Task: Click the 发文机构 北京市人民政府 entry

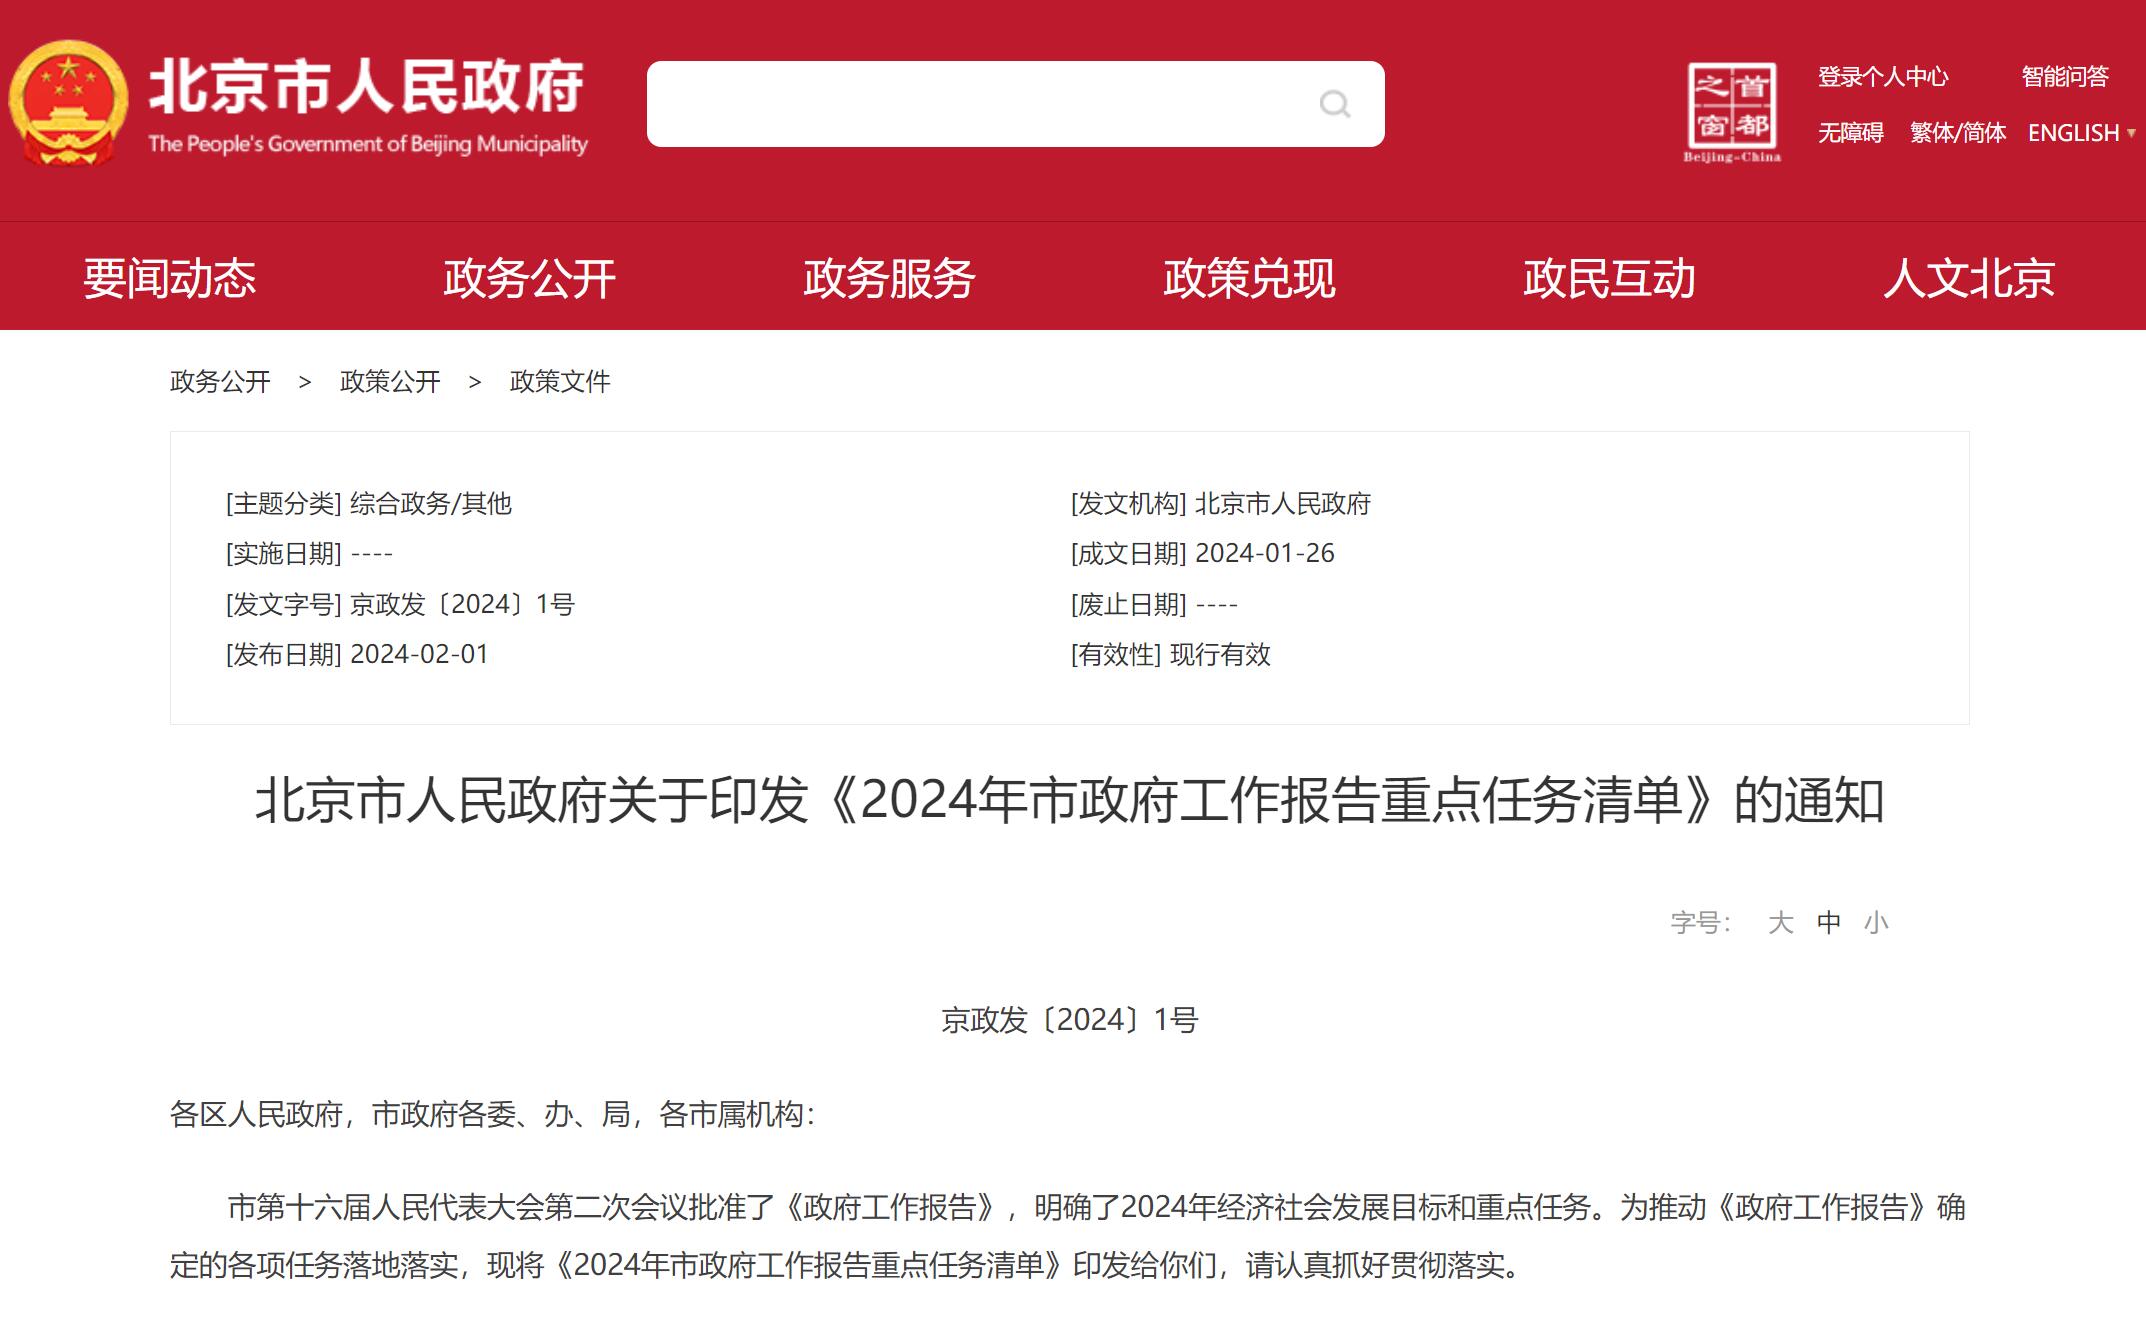Action: (1220, 503)
